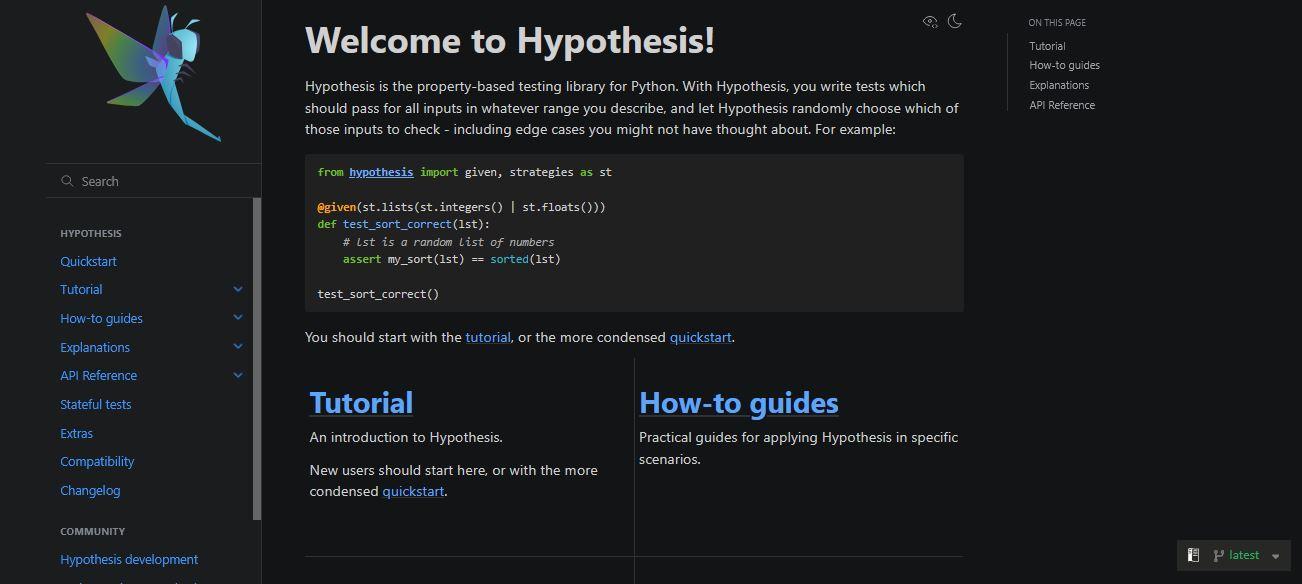Click the 'ON THIS PAGE' caption
1302x584 pixels.
pyautogui.click(x=1057, y=22)
